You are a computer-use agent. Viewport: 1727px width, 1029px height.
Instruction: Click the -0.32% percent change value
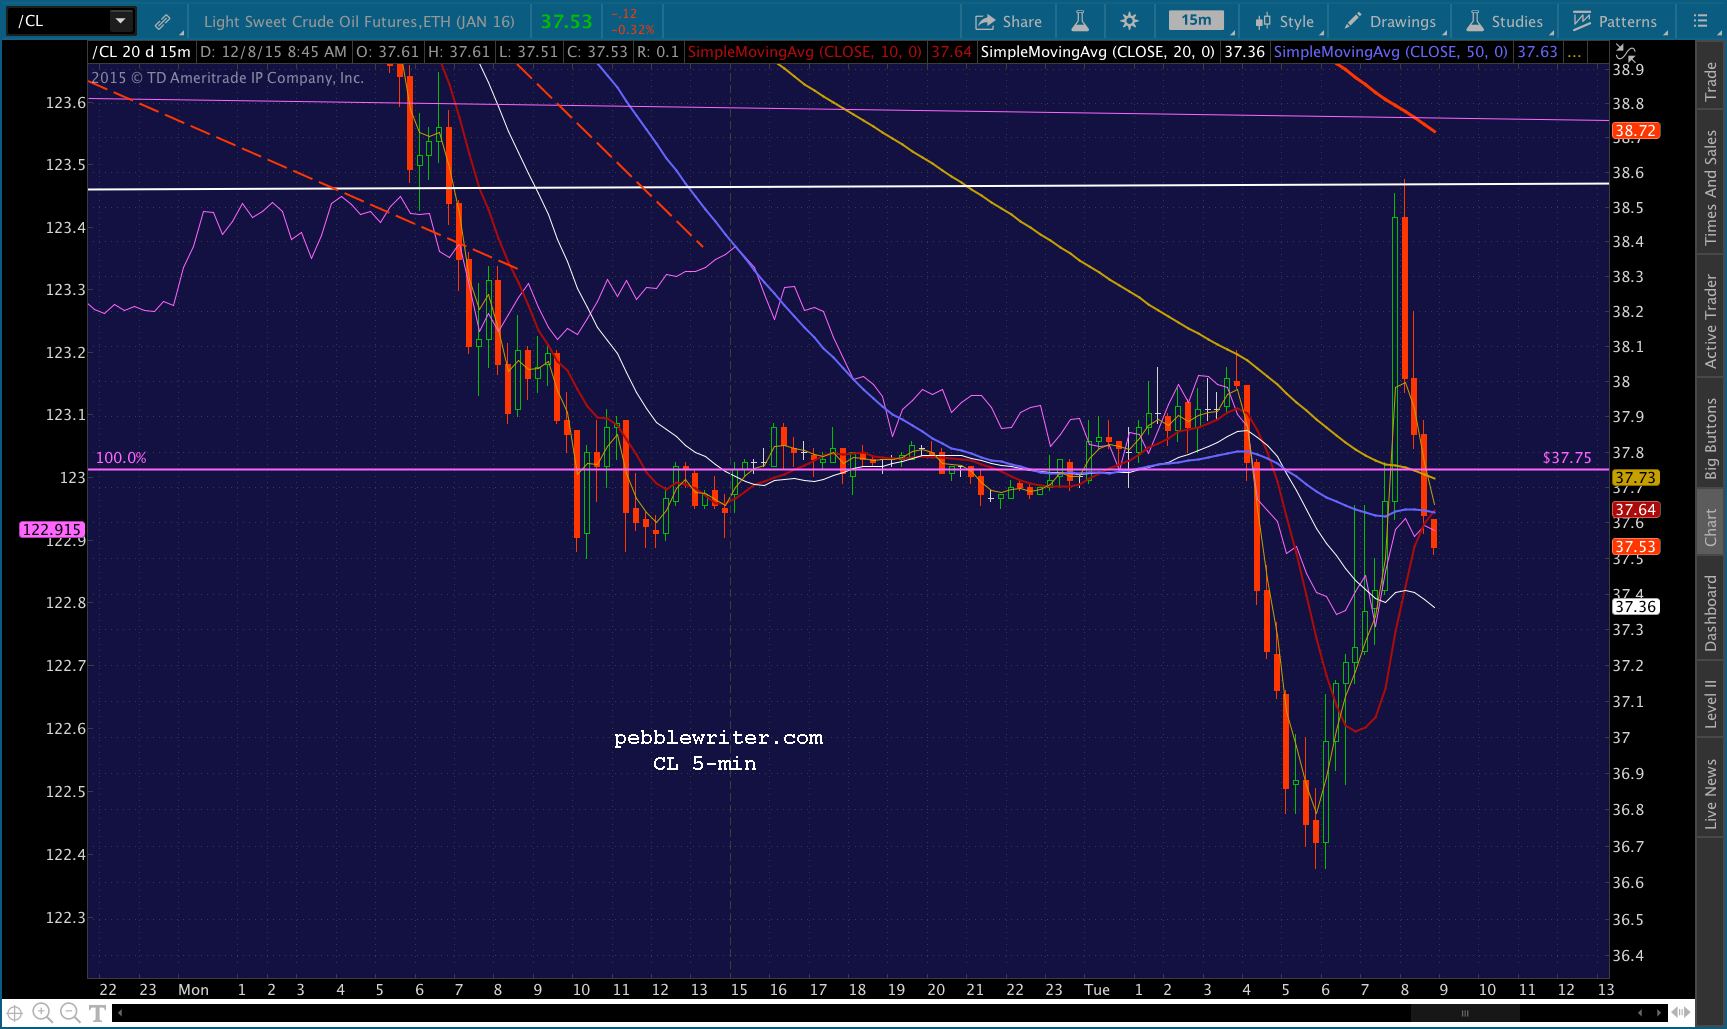click(632, 29)
